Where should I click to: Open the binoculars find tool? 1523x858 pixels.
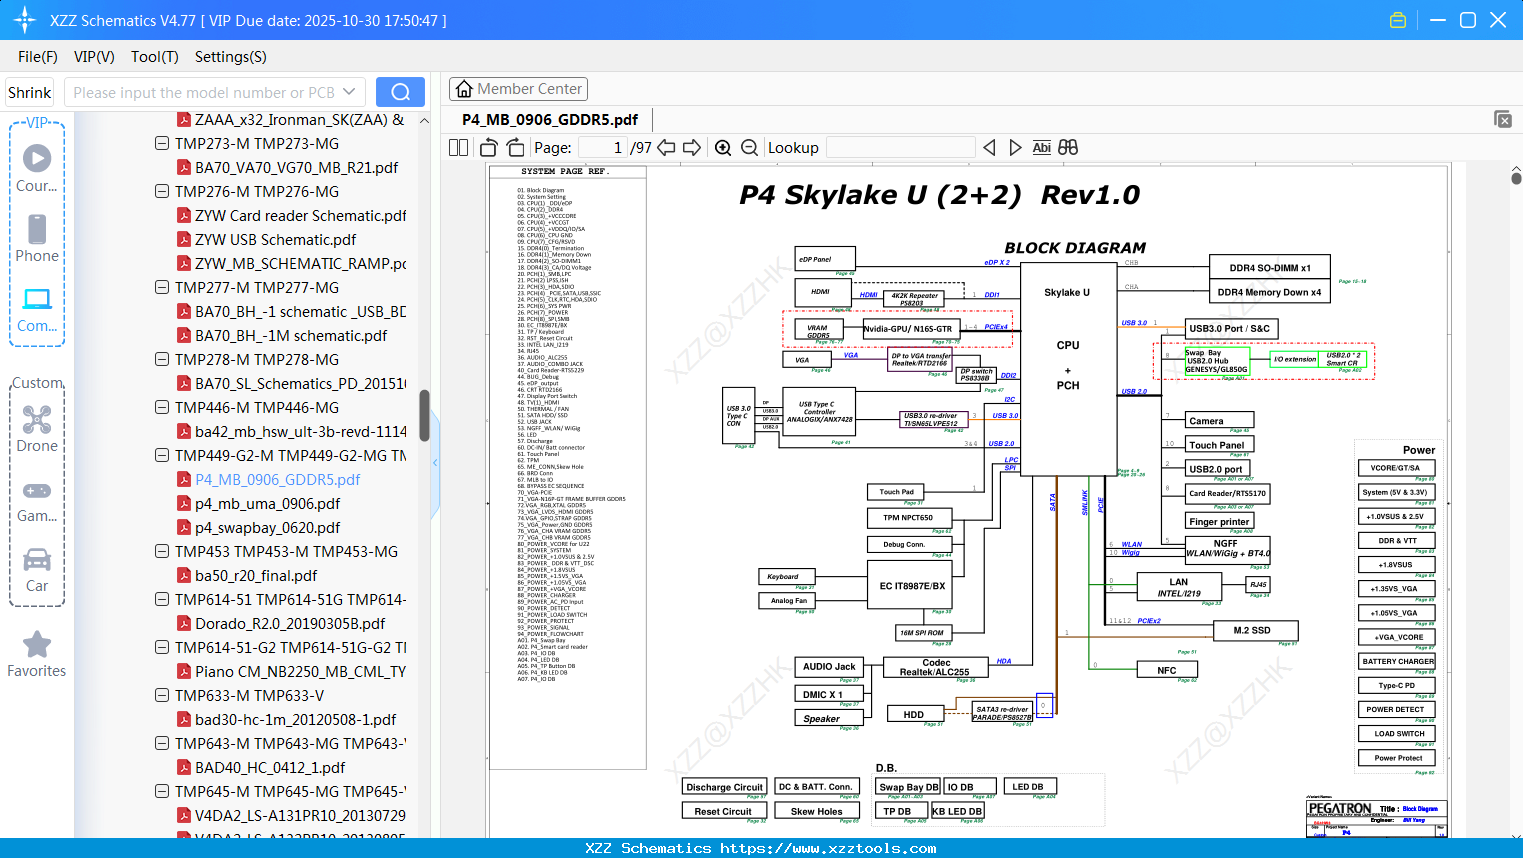[1068, 148]
